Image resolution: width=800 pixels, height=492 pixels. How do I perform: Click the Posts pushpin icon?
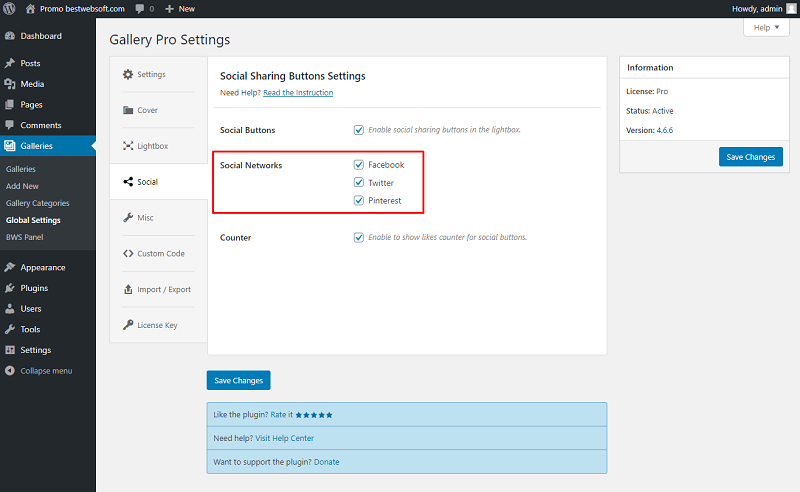pos(10,63)
